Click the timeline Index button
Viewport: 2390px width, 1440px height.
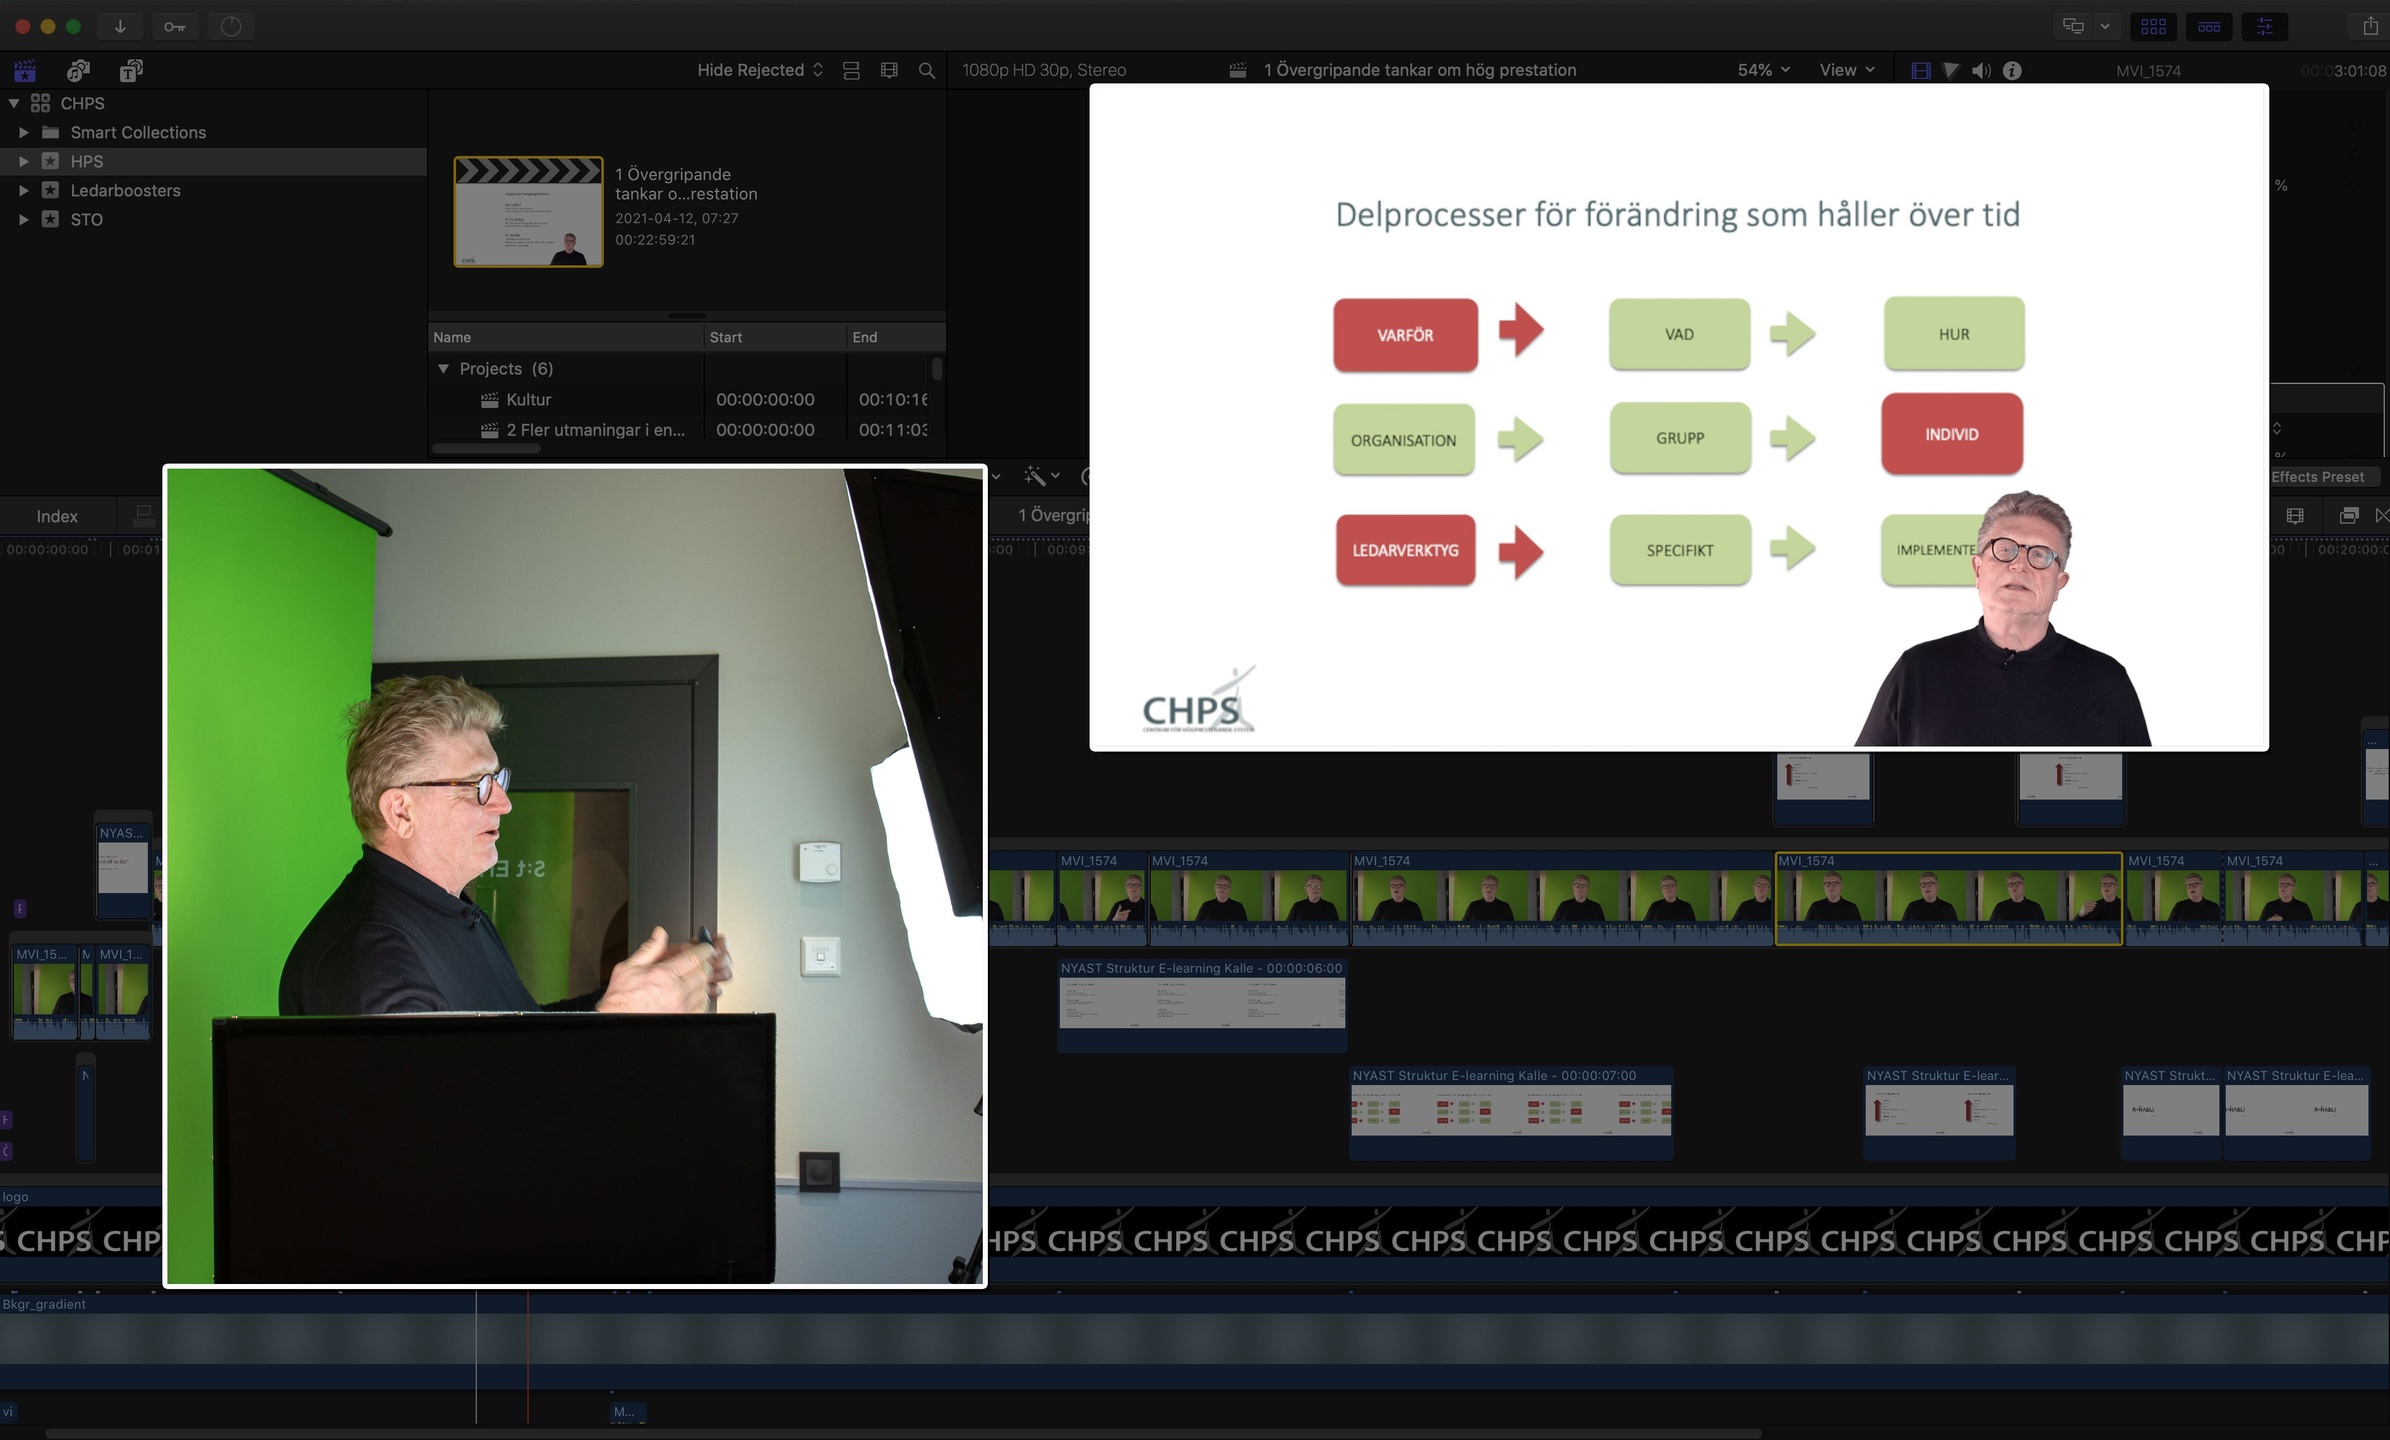(x=57, y=516)
